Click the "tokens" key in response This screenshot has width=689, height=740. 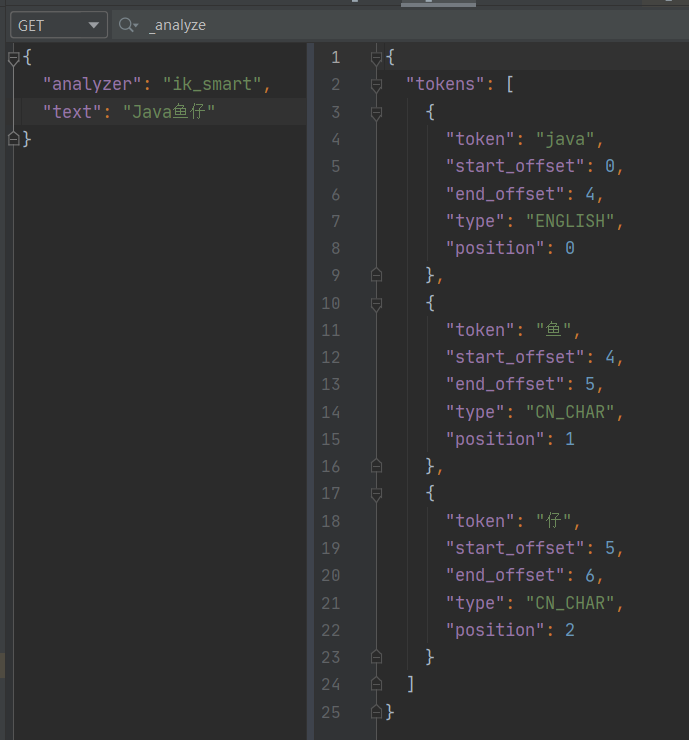445,84
